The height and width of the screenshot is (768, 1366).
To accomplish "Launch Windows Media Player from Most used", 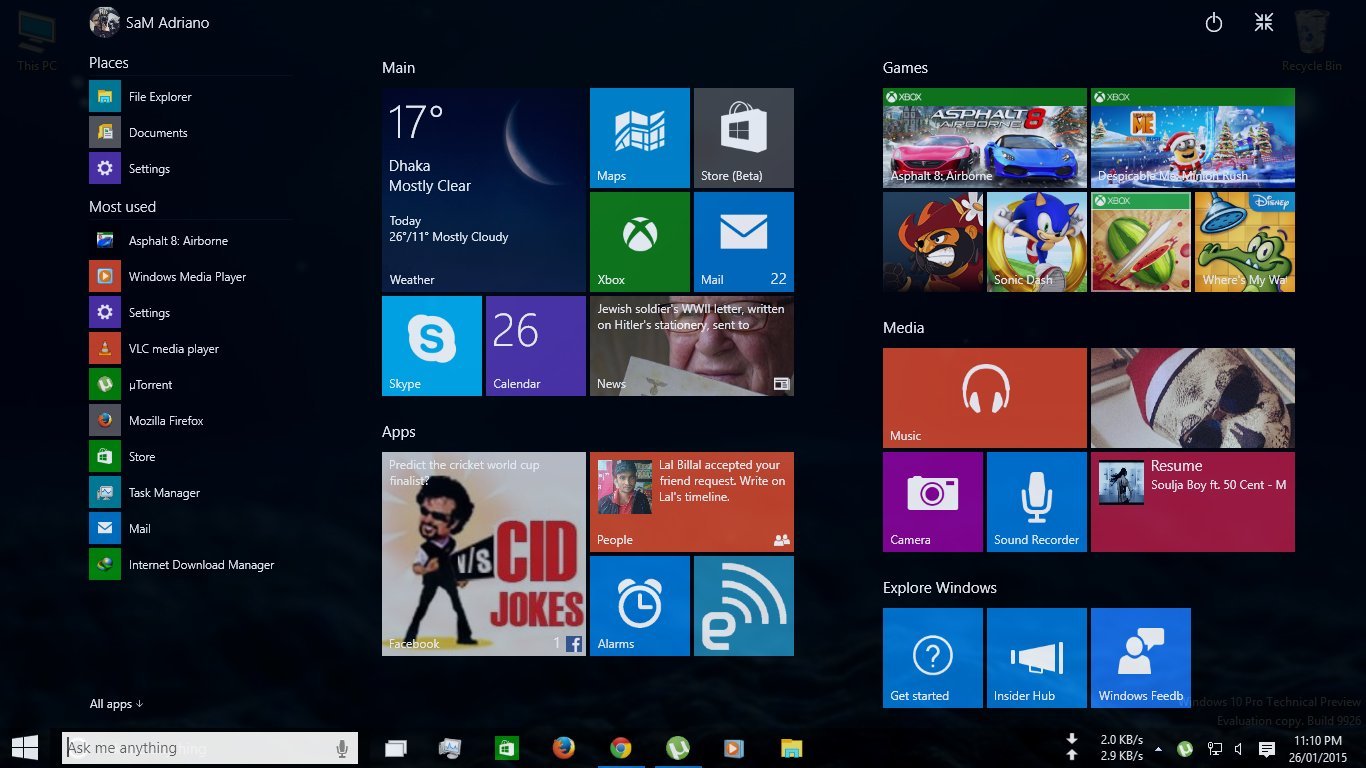I will pos(190,277).
